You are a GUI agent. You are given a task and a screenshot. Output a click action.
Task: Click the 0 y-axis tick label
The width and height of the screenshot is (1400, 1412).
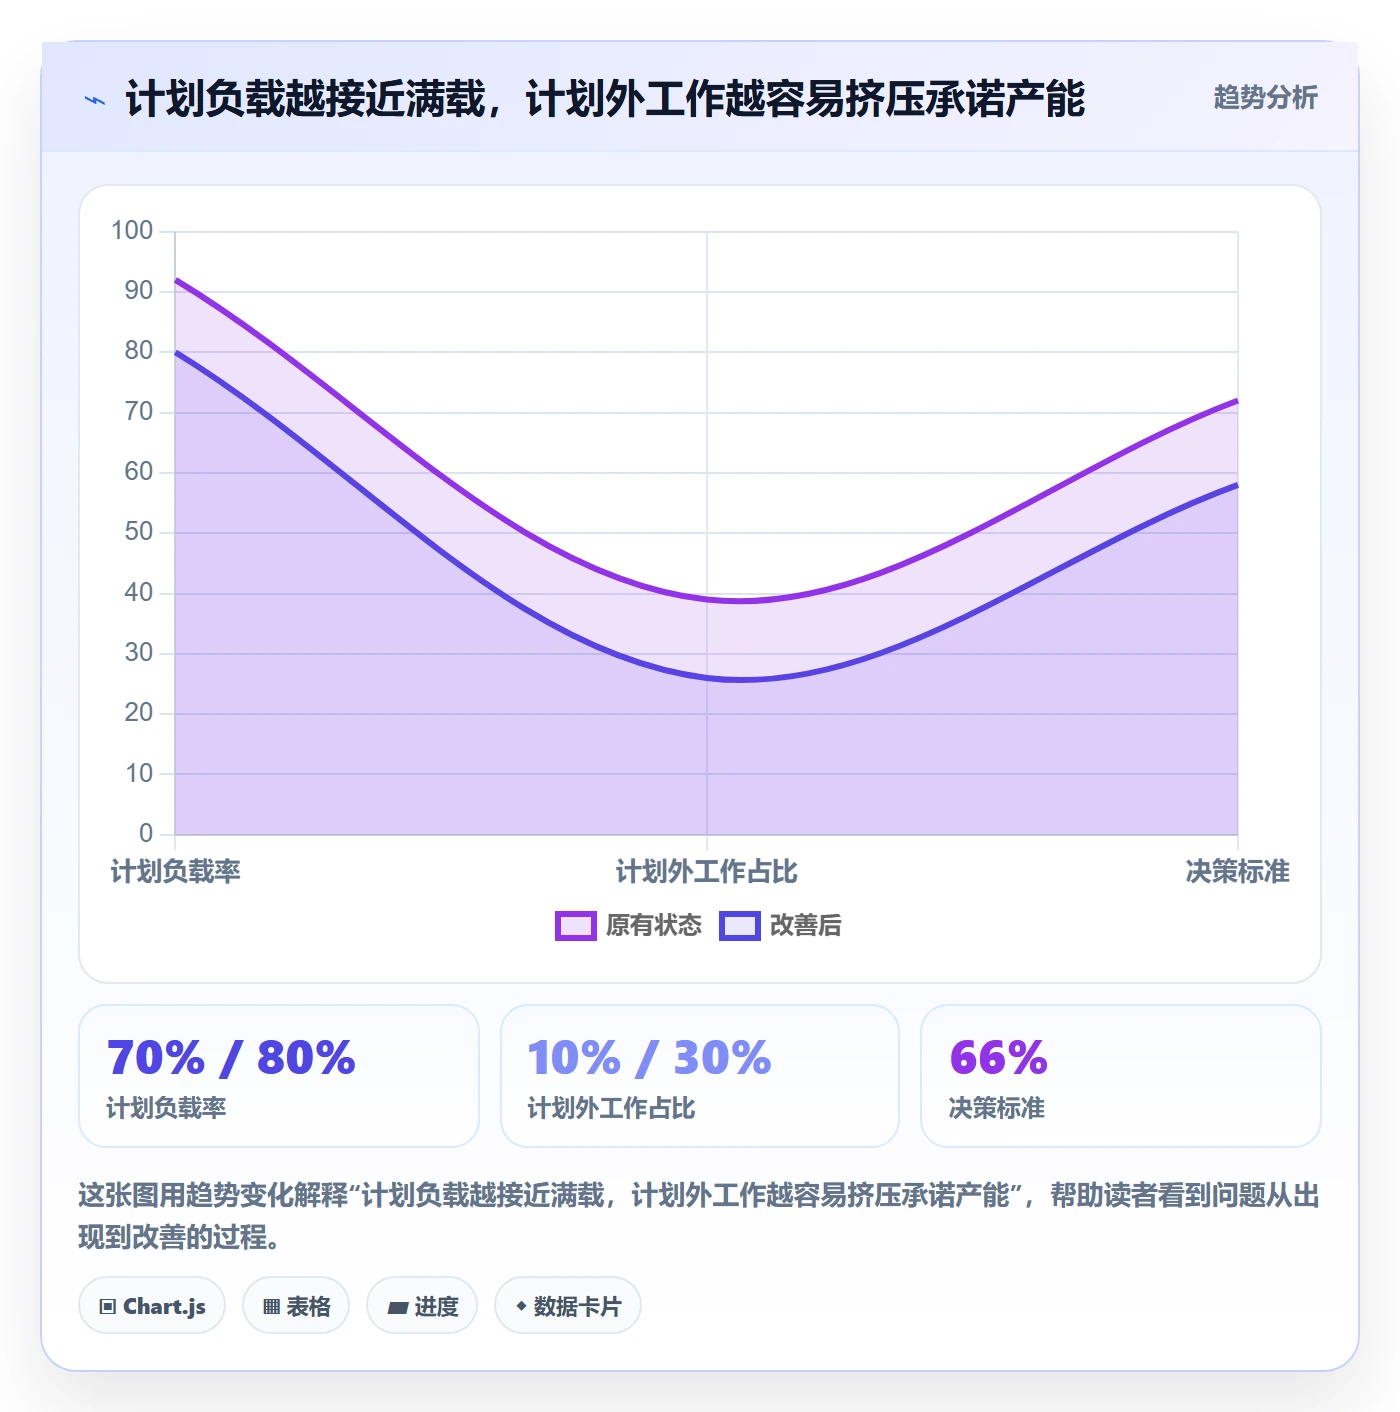[x=146, y=833]
